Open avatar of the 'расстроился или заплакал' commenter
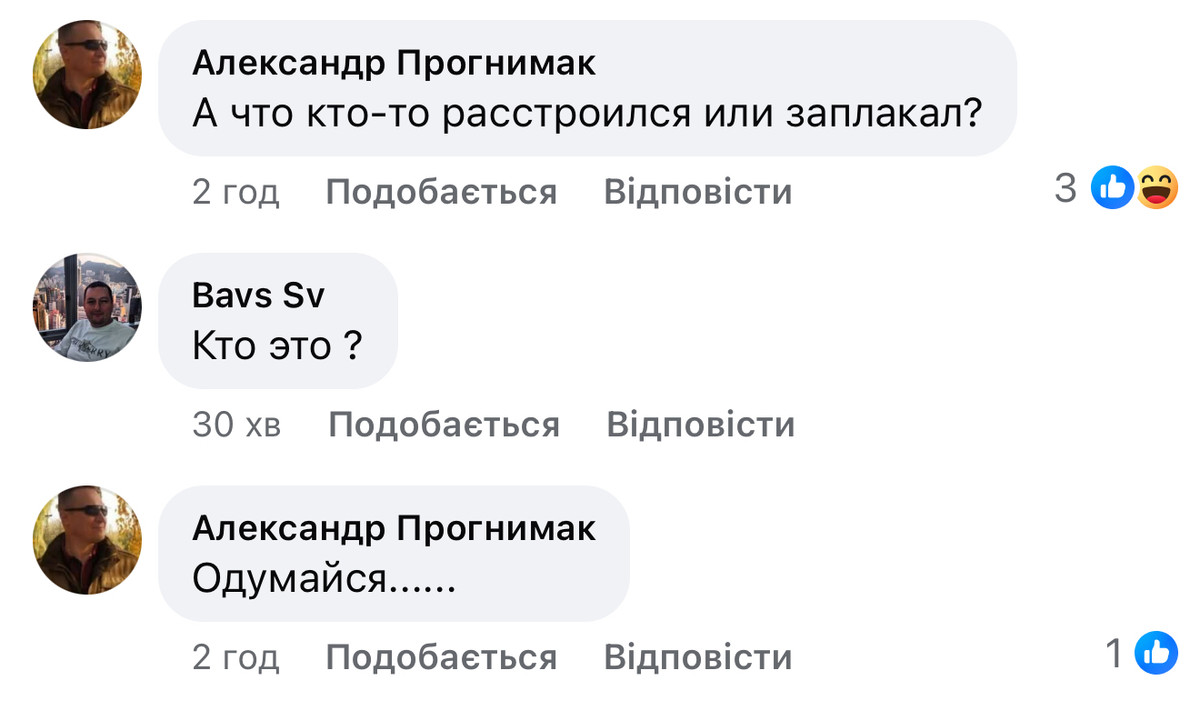 tap(88, 75)
